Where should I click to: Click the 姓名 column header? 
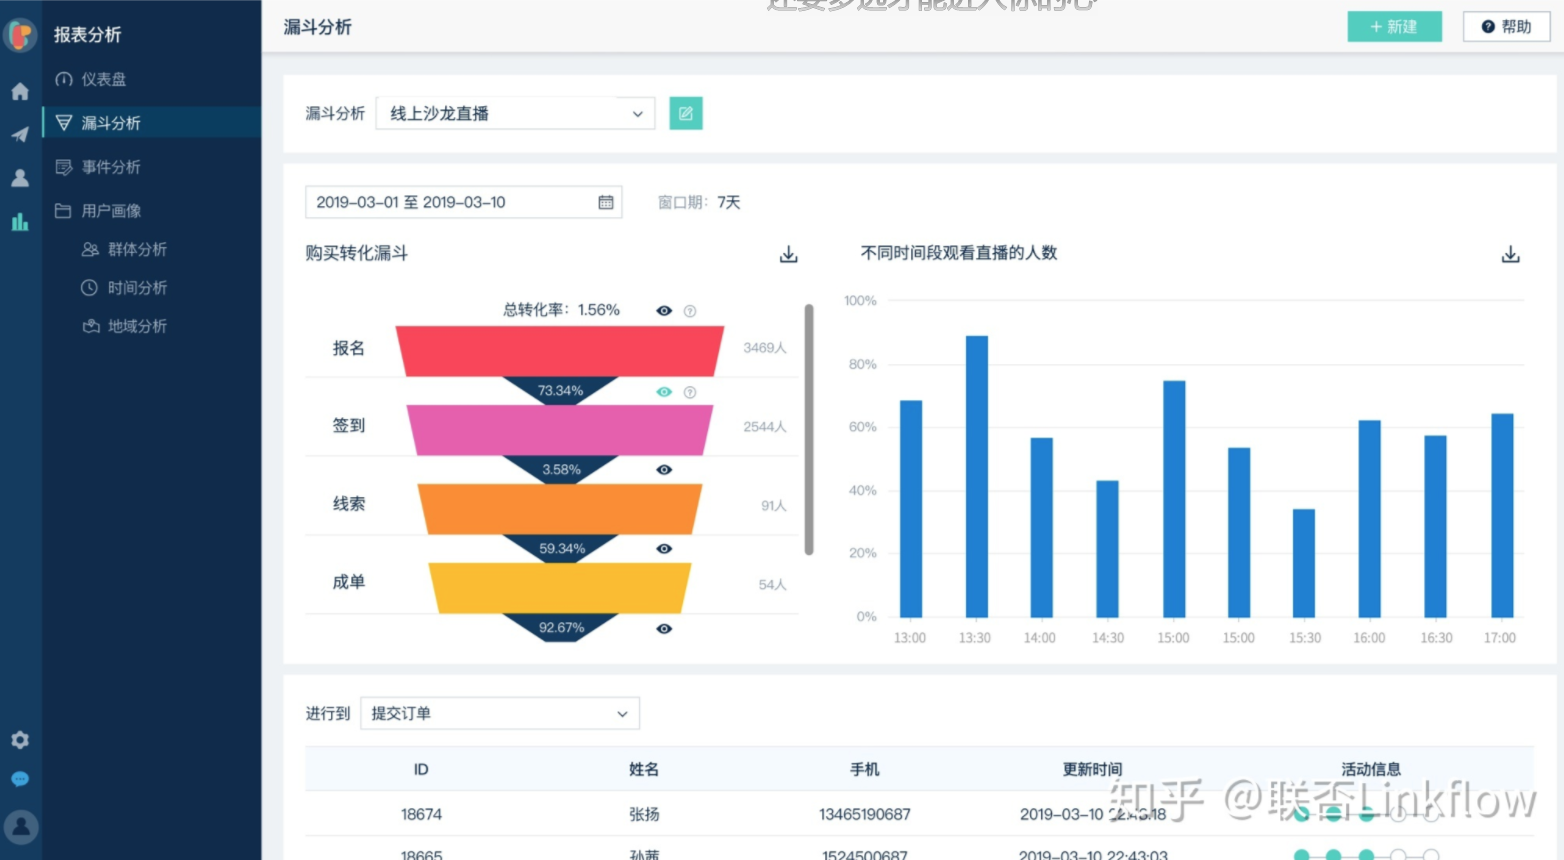644,770
